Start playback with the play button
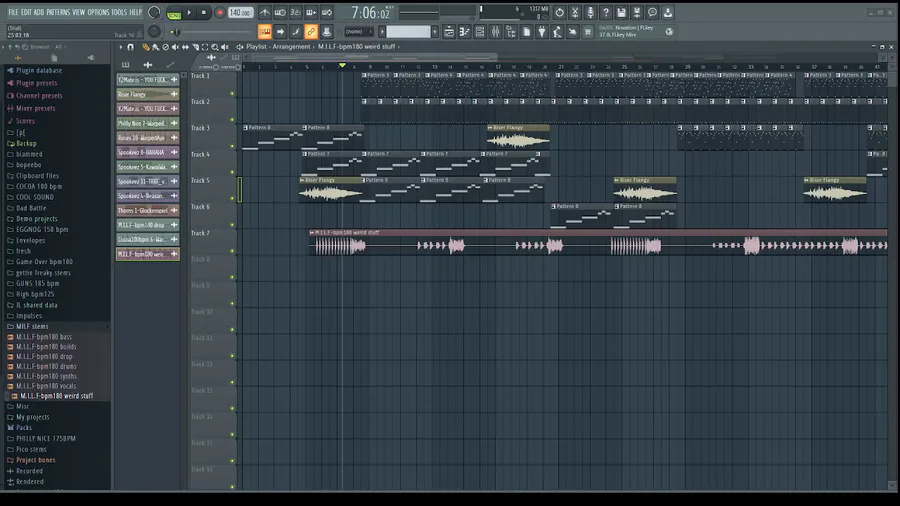Image resolution: width=900 pixels, height=506 pixels. (x=189, y=12)
